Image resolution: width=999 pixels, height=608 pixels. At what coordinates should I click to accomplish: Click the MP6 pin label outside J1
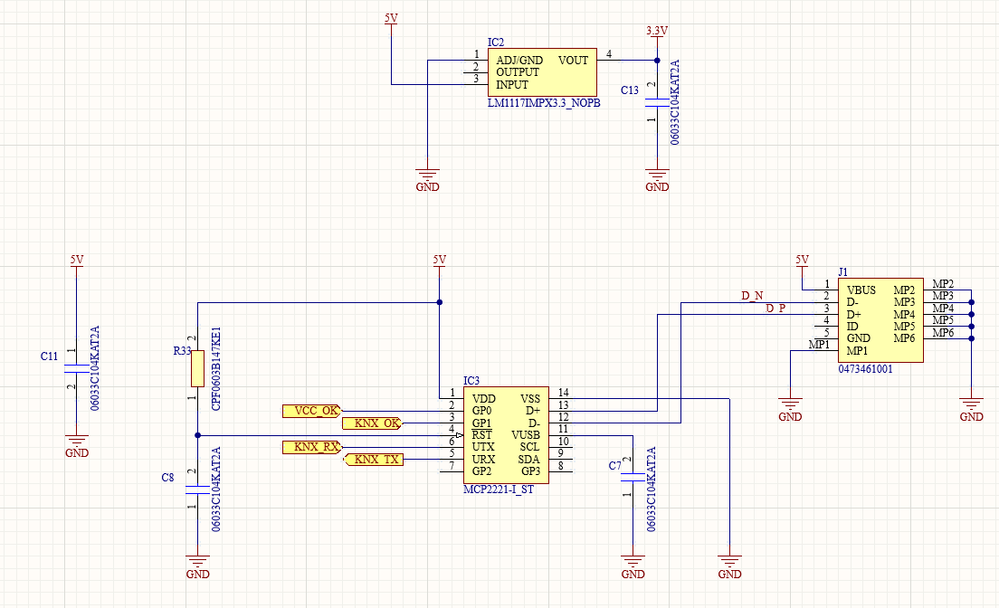click(x=943, y=333)
